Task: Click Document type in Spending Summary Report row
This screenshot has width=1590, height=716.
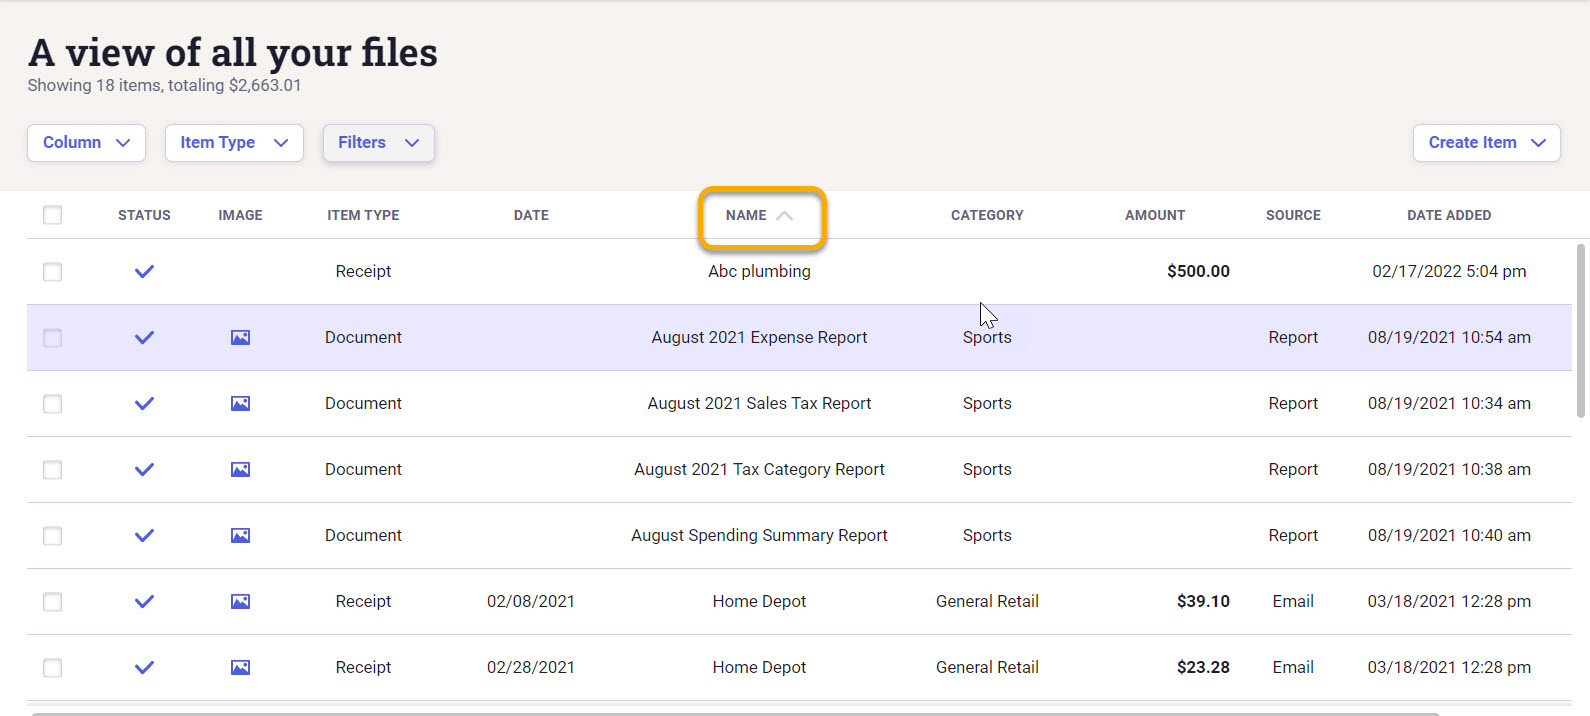Action: coord(363,535)
